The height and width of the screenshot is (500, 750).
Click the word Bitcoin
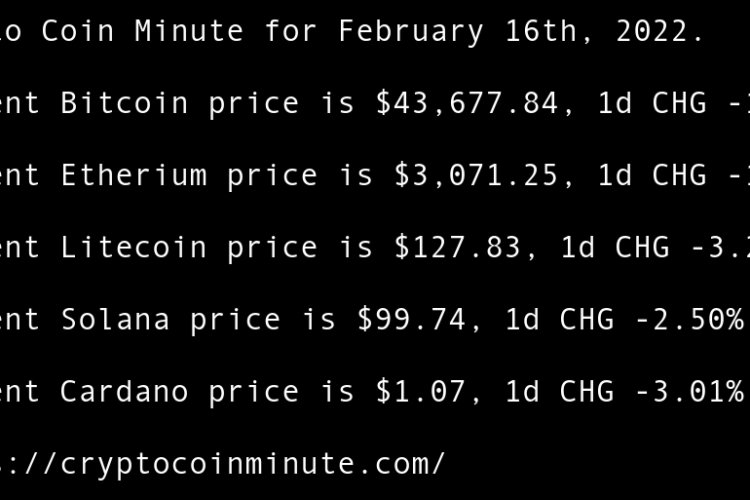[125, 103]
